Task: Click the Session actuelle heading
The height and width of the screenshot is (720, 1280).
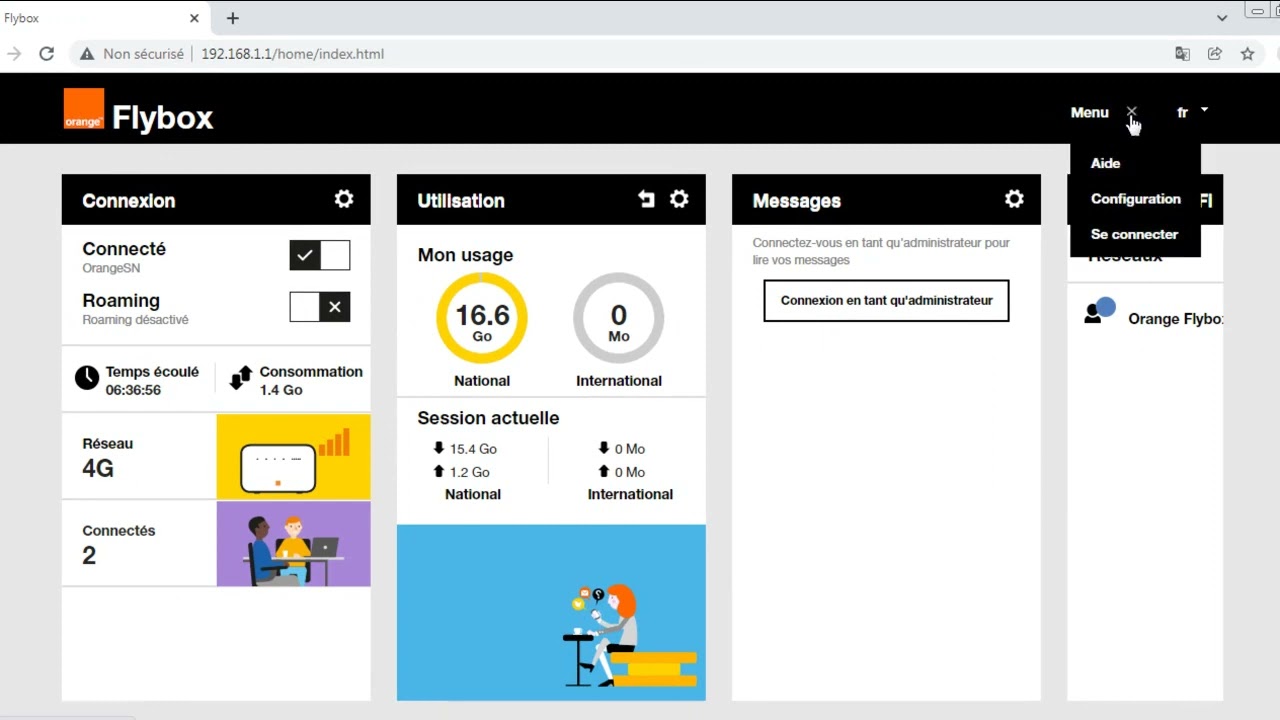Action: point(488,418)
